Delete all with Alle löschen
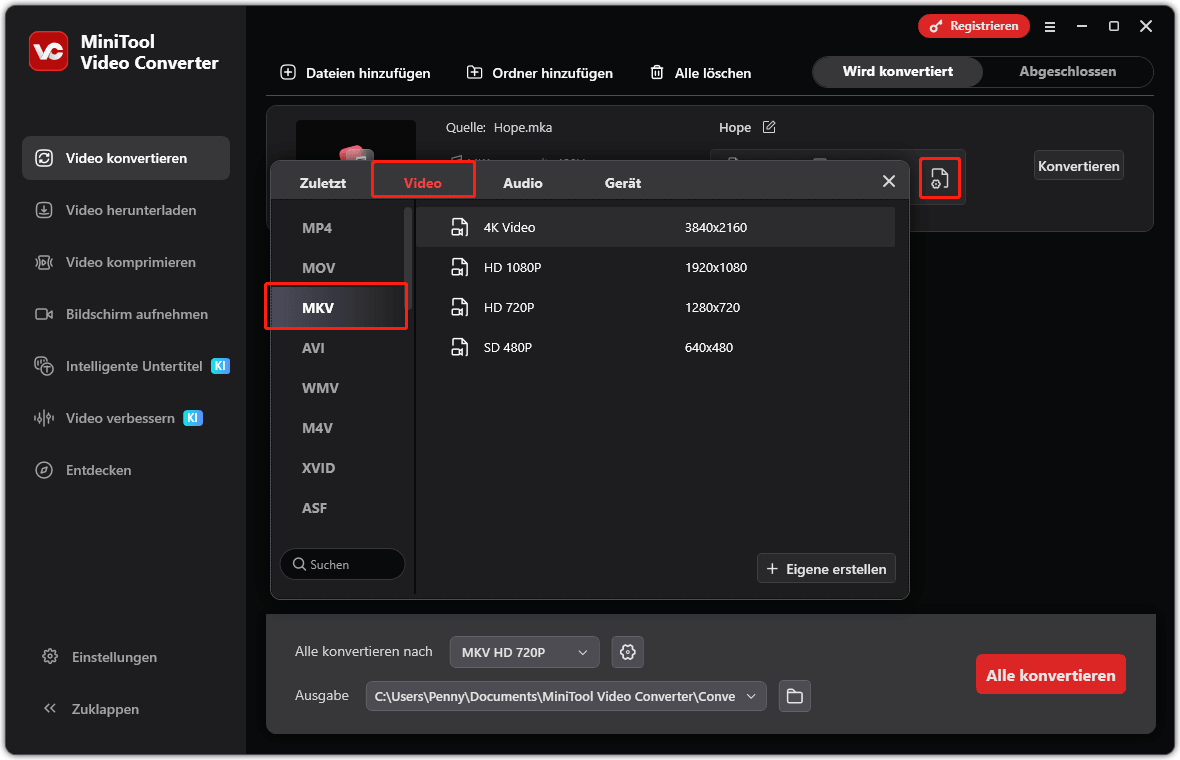1180x760 pixels. 701,73
